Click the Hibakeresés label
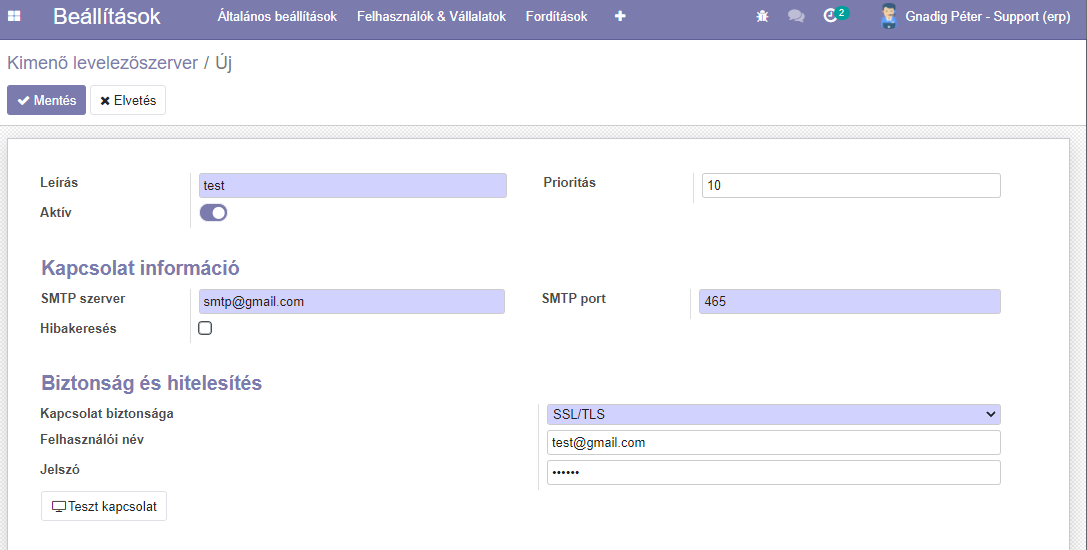This screenshot has height=550, width=1087. (78, 329)
